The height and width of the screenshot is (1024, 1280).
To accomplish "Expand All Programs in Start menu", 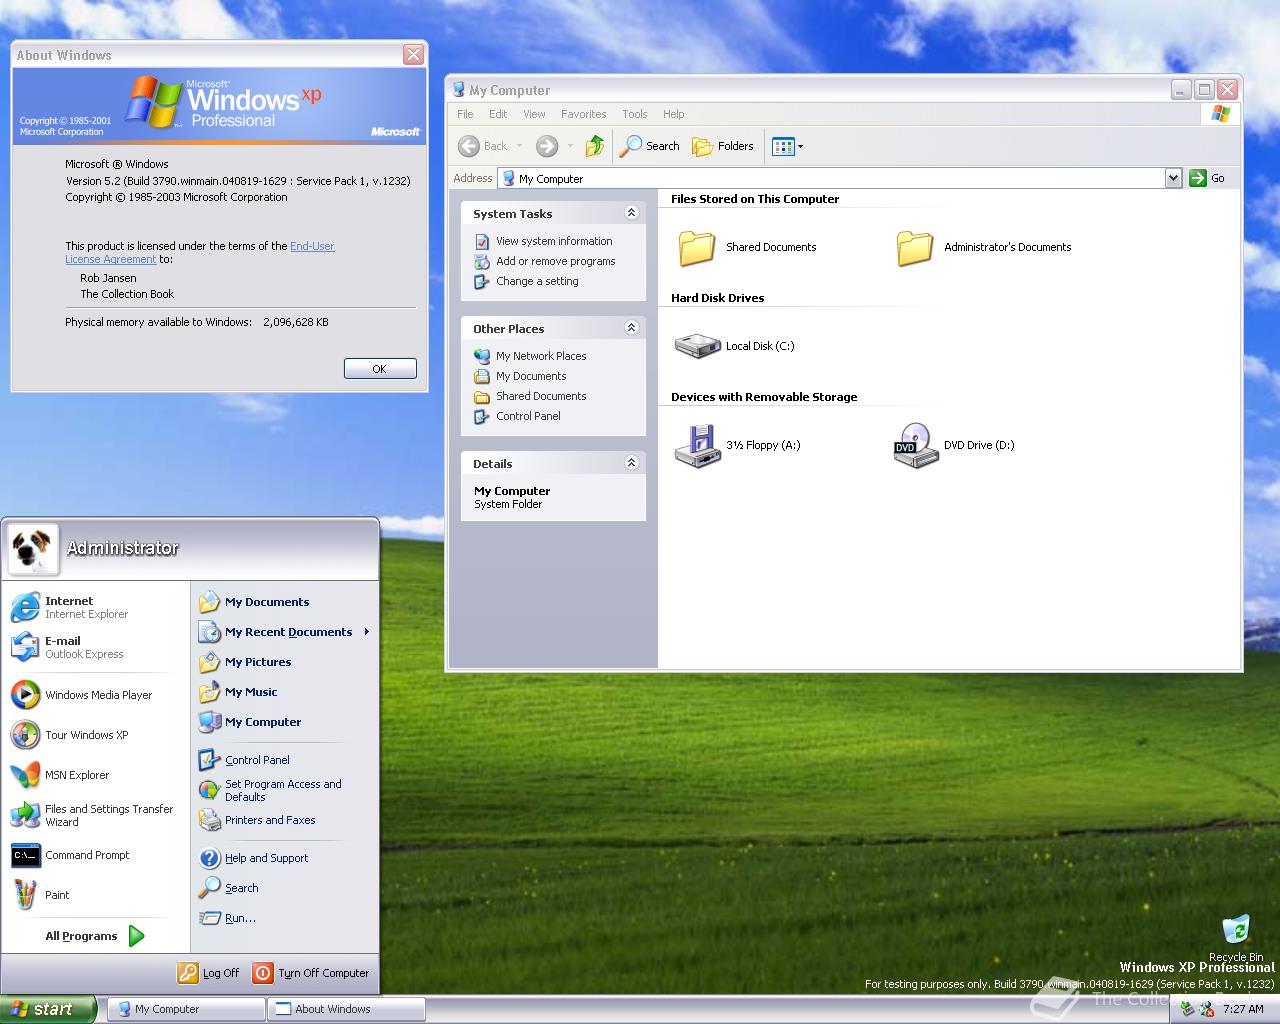I will click(95, 936).
